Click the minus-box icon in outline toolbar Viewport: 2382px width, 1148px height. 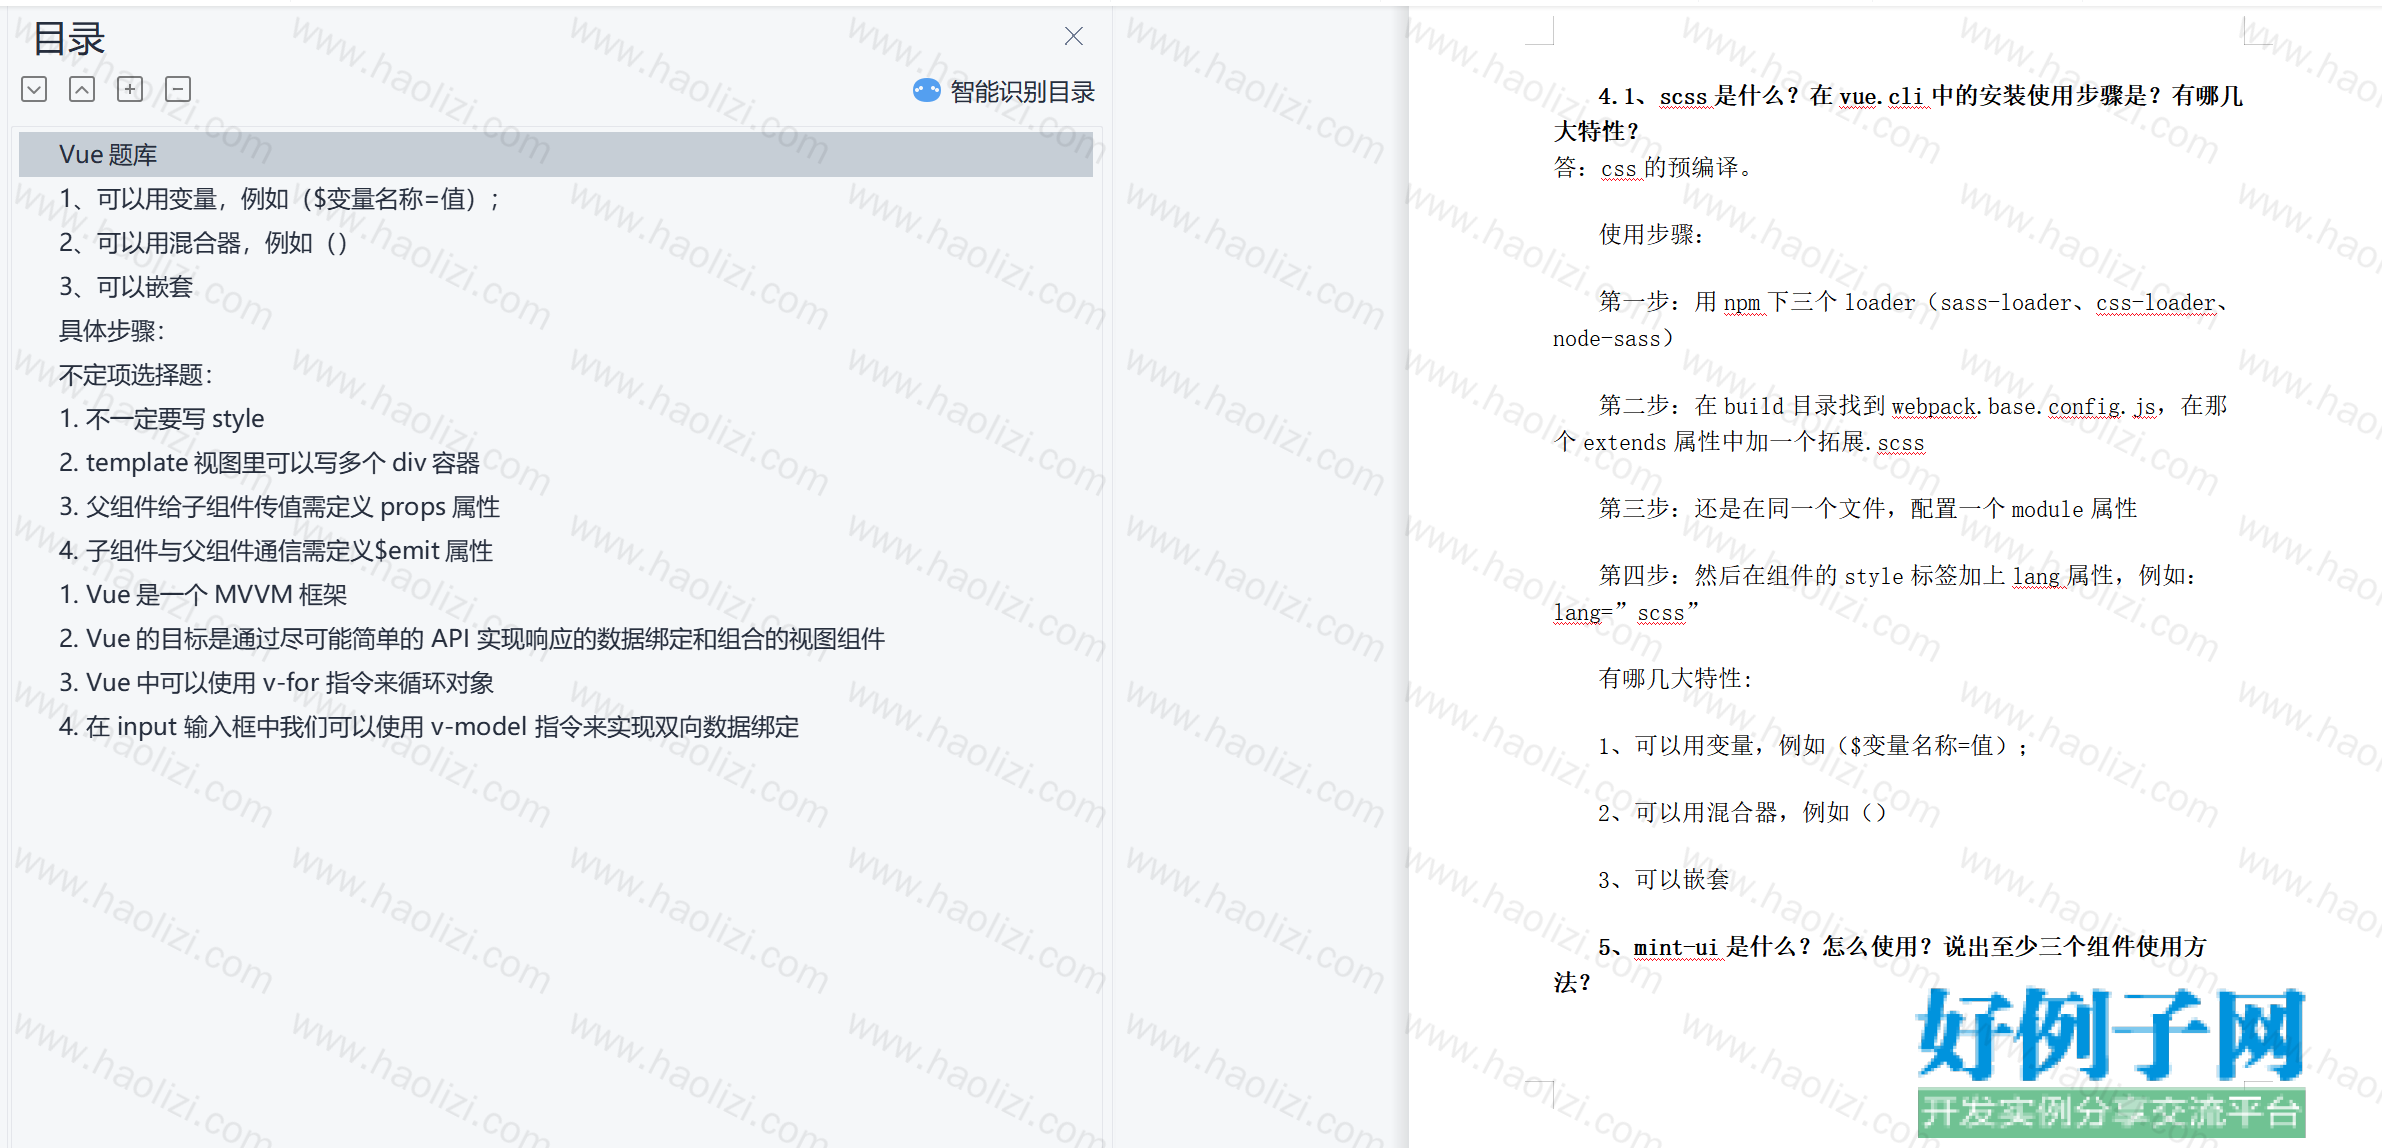tap(178, 90)
